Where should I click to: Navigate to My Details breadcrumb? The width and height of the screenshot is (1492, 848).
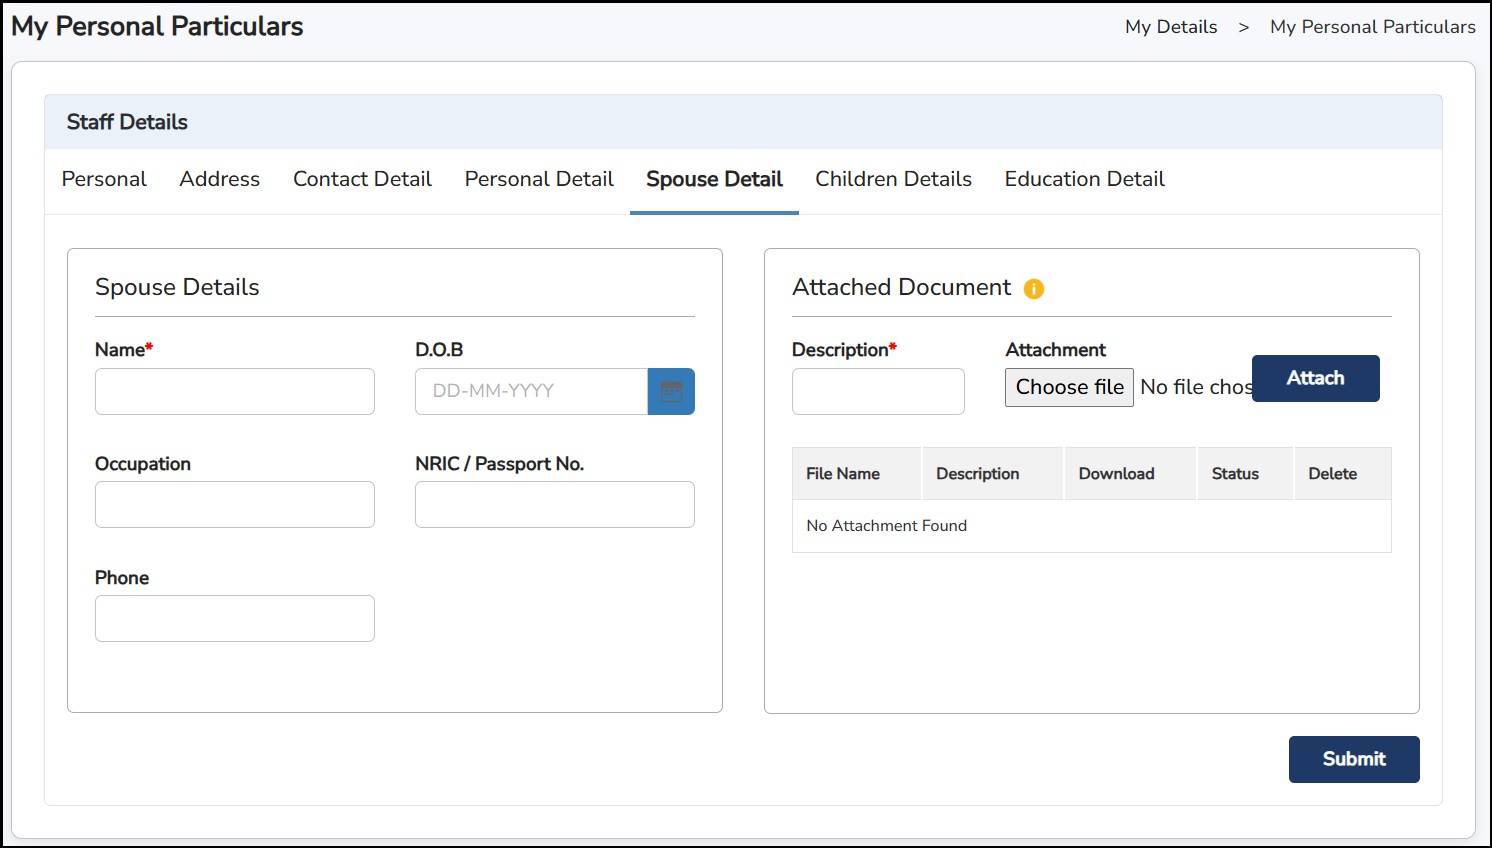[1171, 27]
